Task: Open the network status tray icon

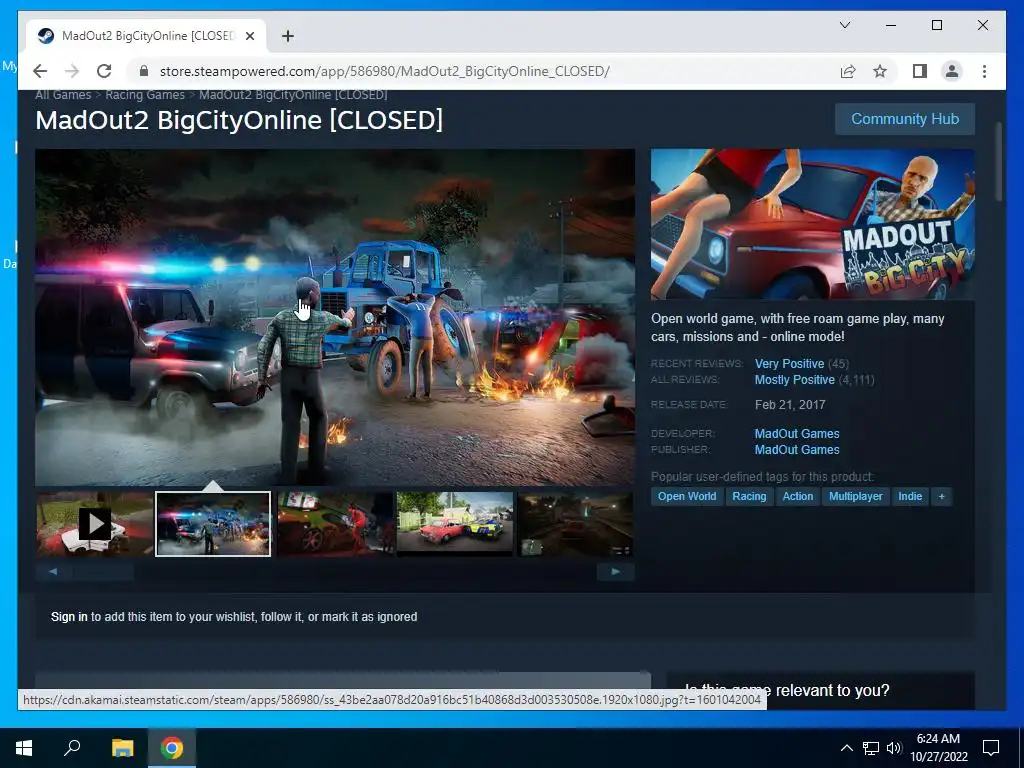Action: tap(871, 748)
